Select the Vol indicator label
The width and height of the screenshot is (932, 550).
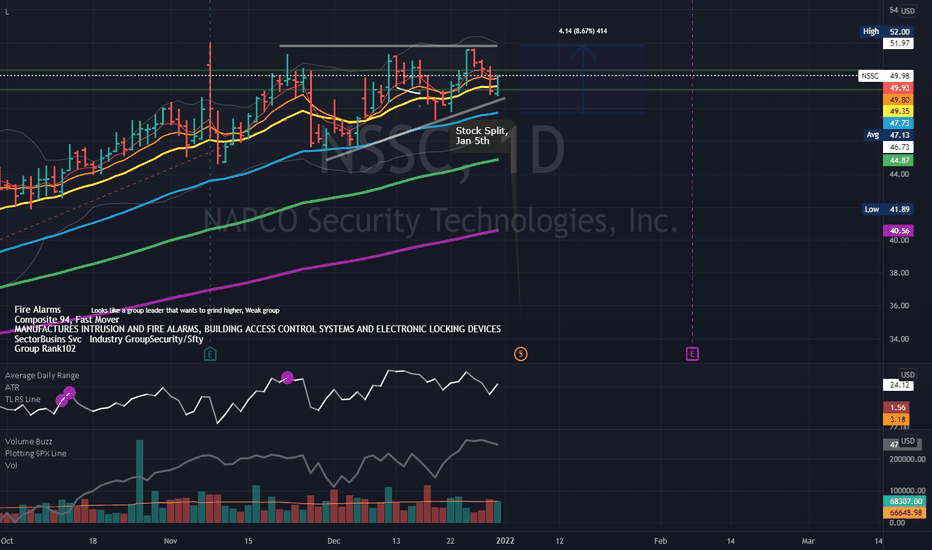[11, 465]
